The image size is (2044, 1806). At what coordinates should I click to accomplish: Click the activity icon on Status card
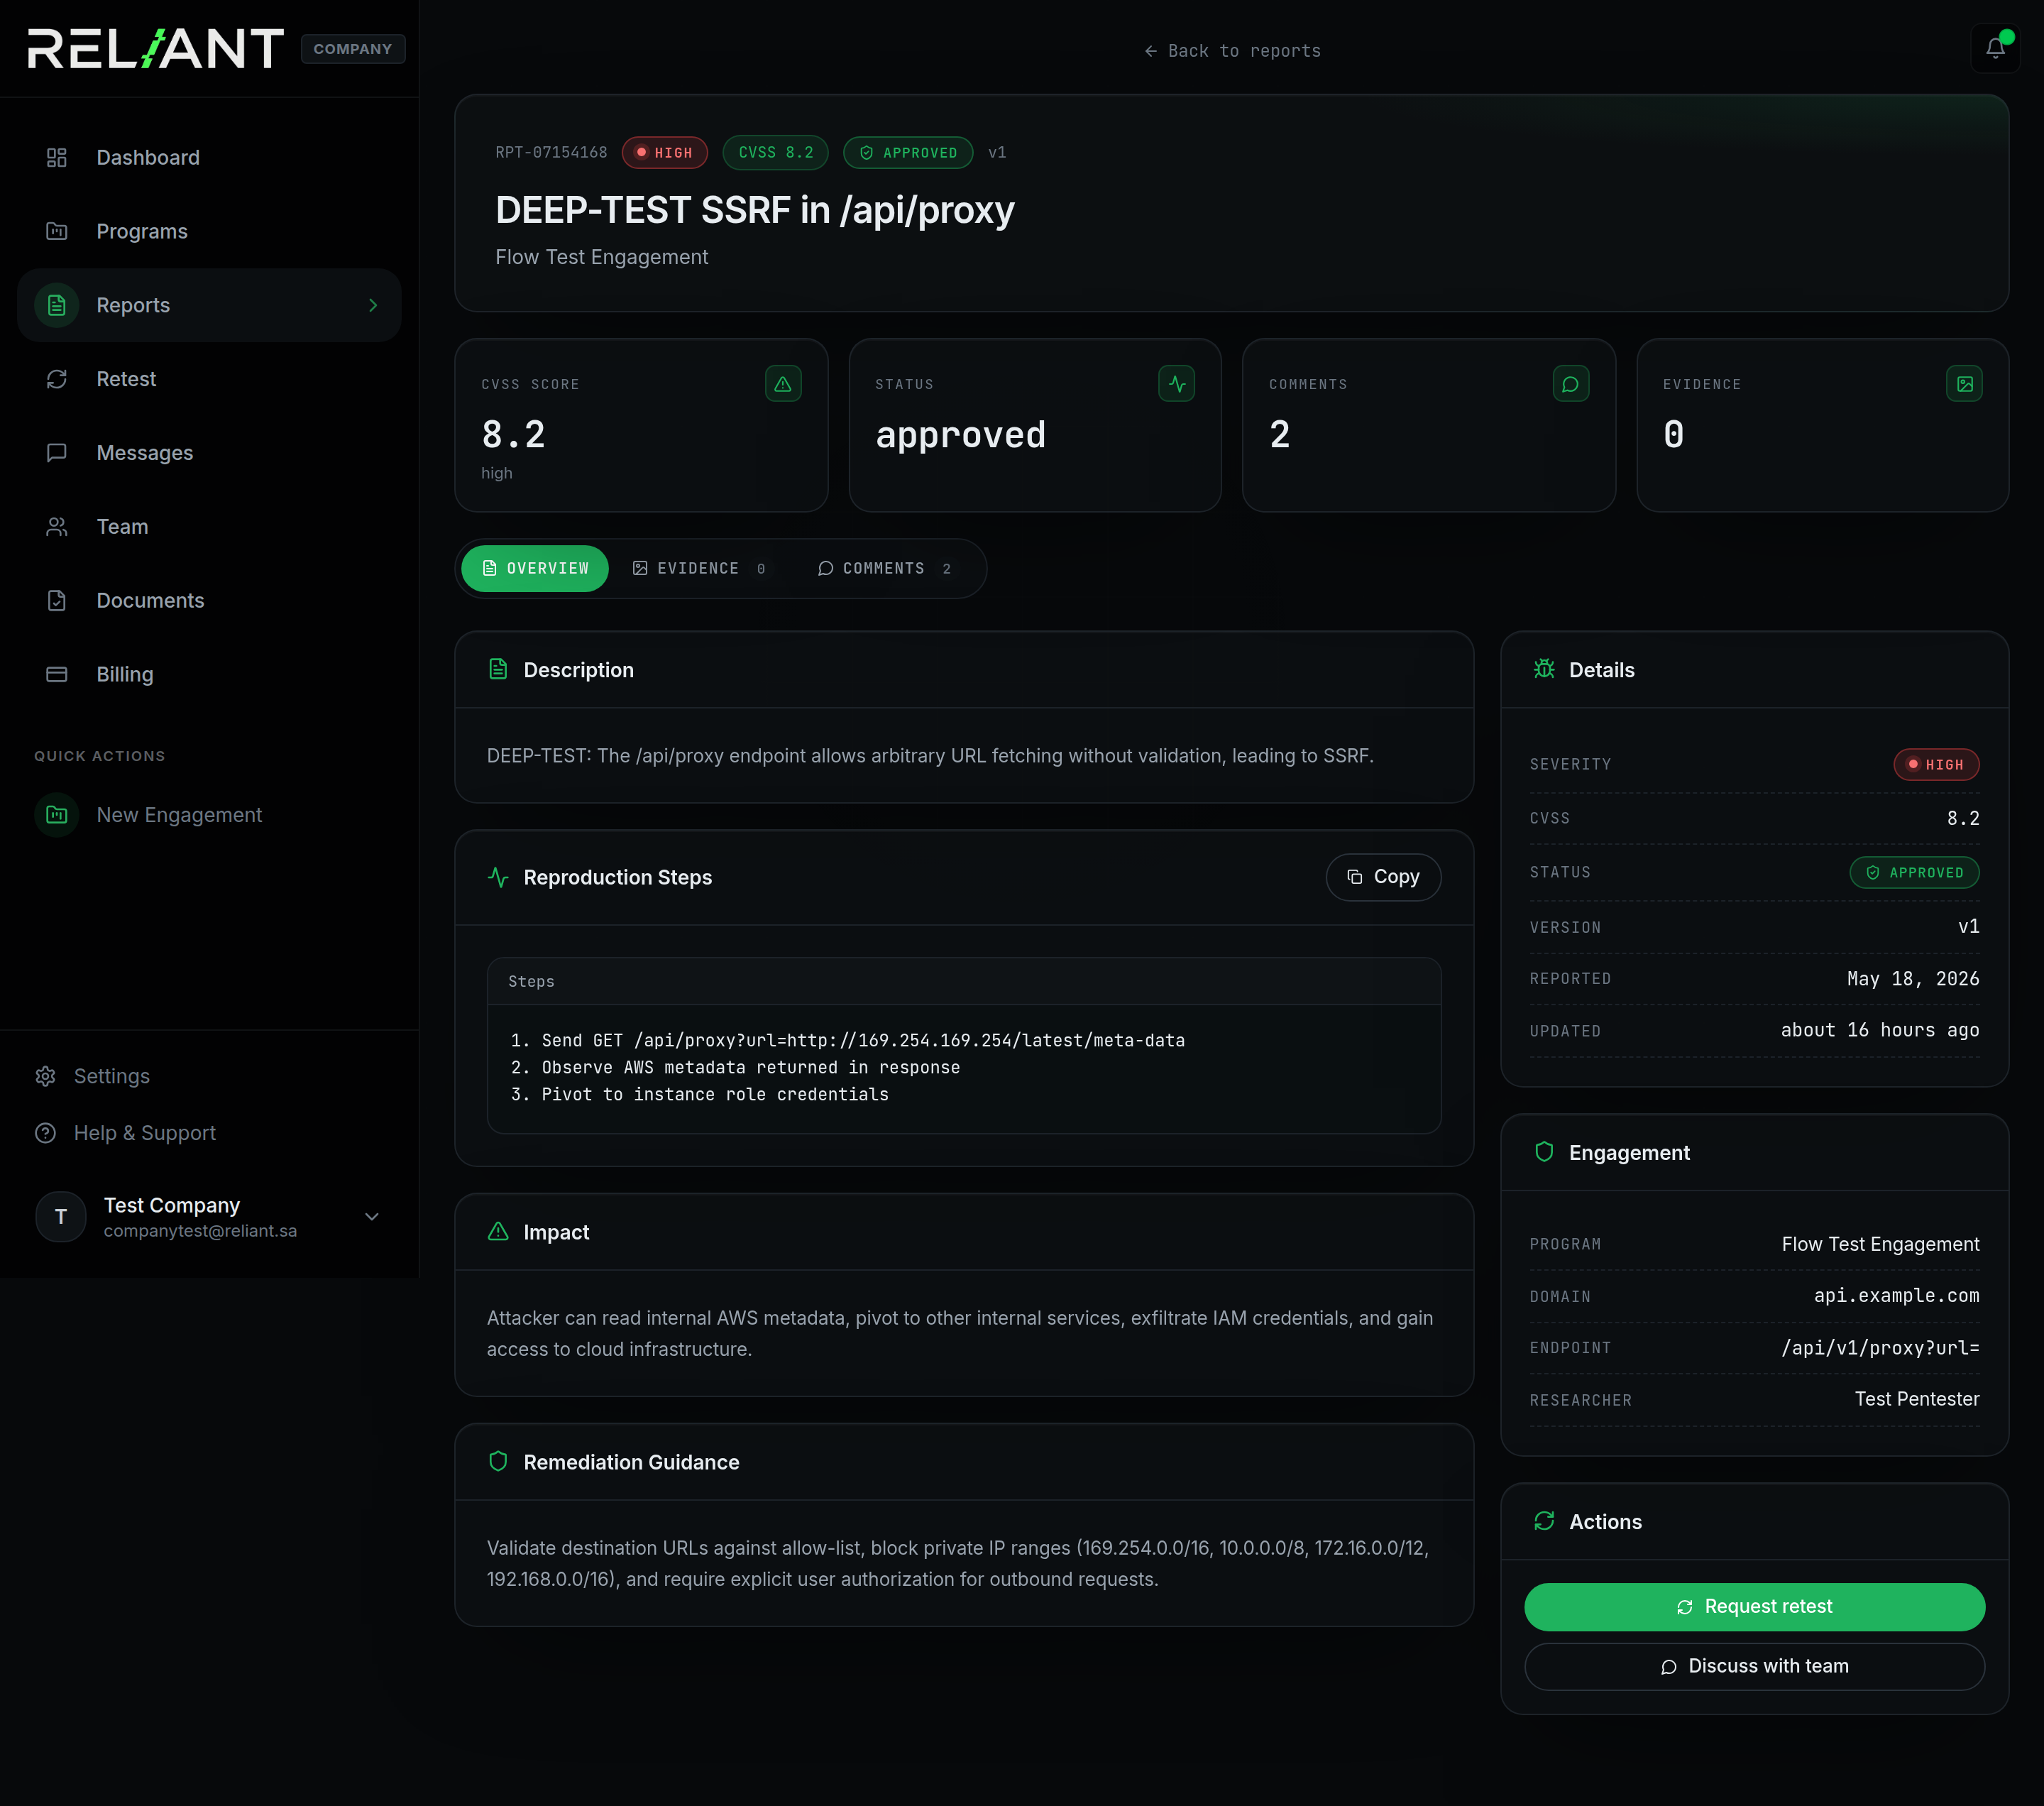(1177, 384)
